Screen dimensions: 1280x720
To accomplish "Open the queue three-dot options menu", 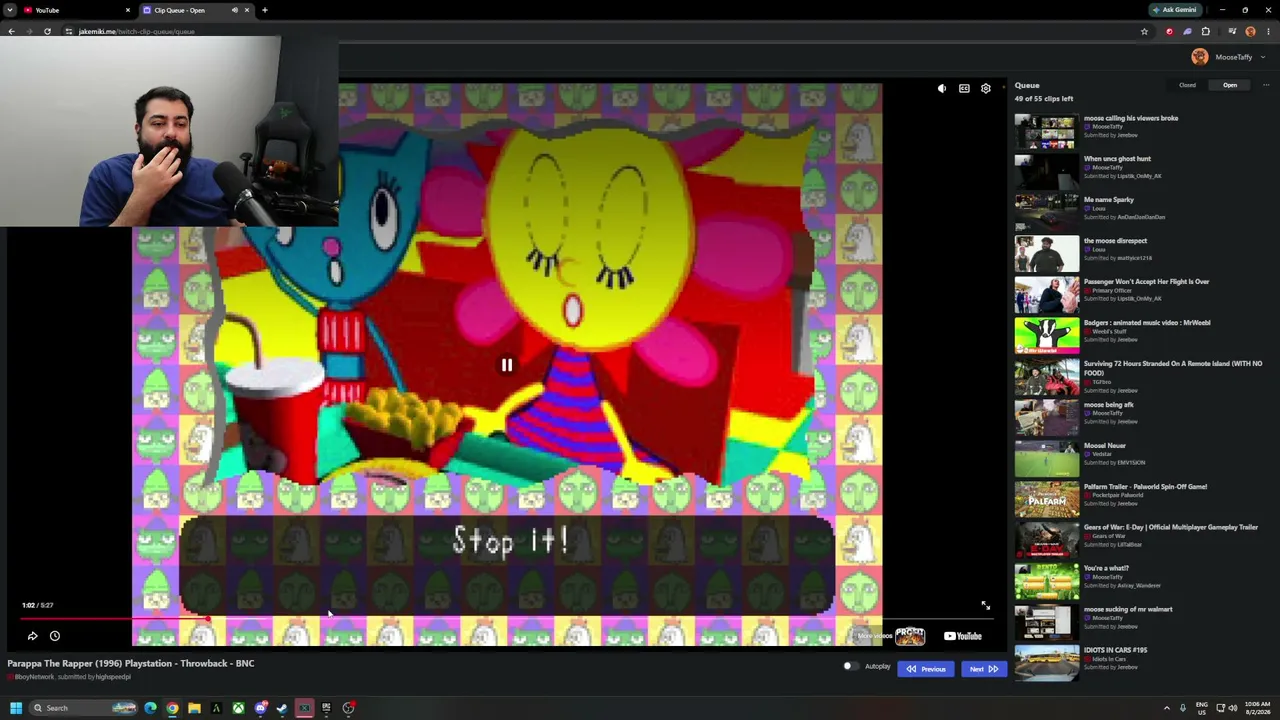I will [x=1266, y=86].
